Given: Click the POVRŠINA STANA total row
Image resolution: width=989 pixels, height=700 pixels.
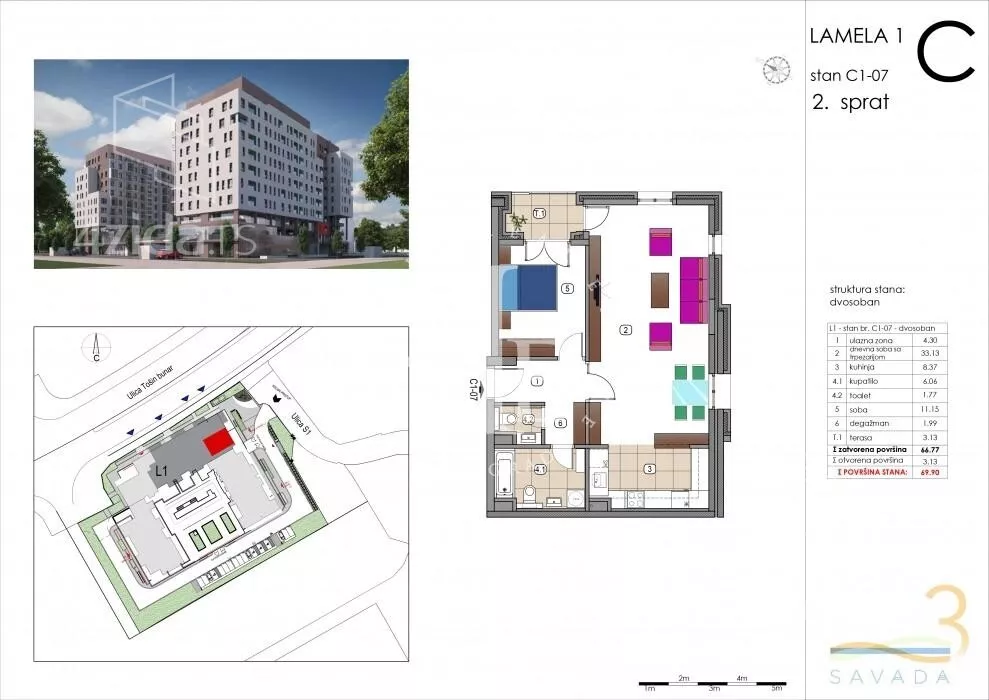Looking at the screenshot, I should coord(886,469).
